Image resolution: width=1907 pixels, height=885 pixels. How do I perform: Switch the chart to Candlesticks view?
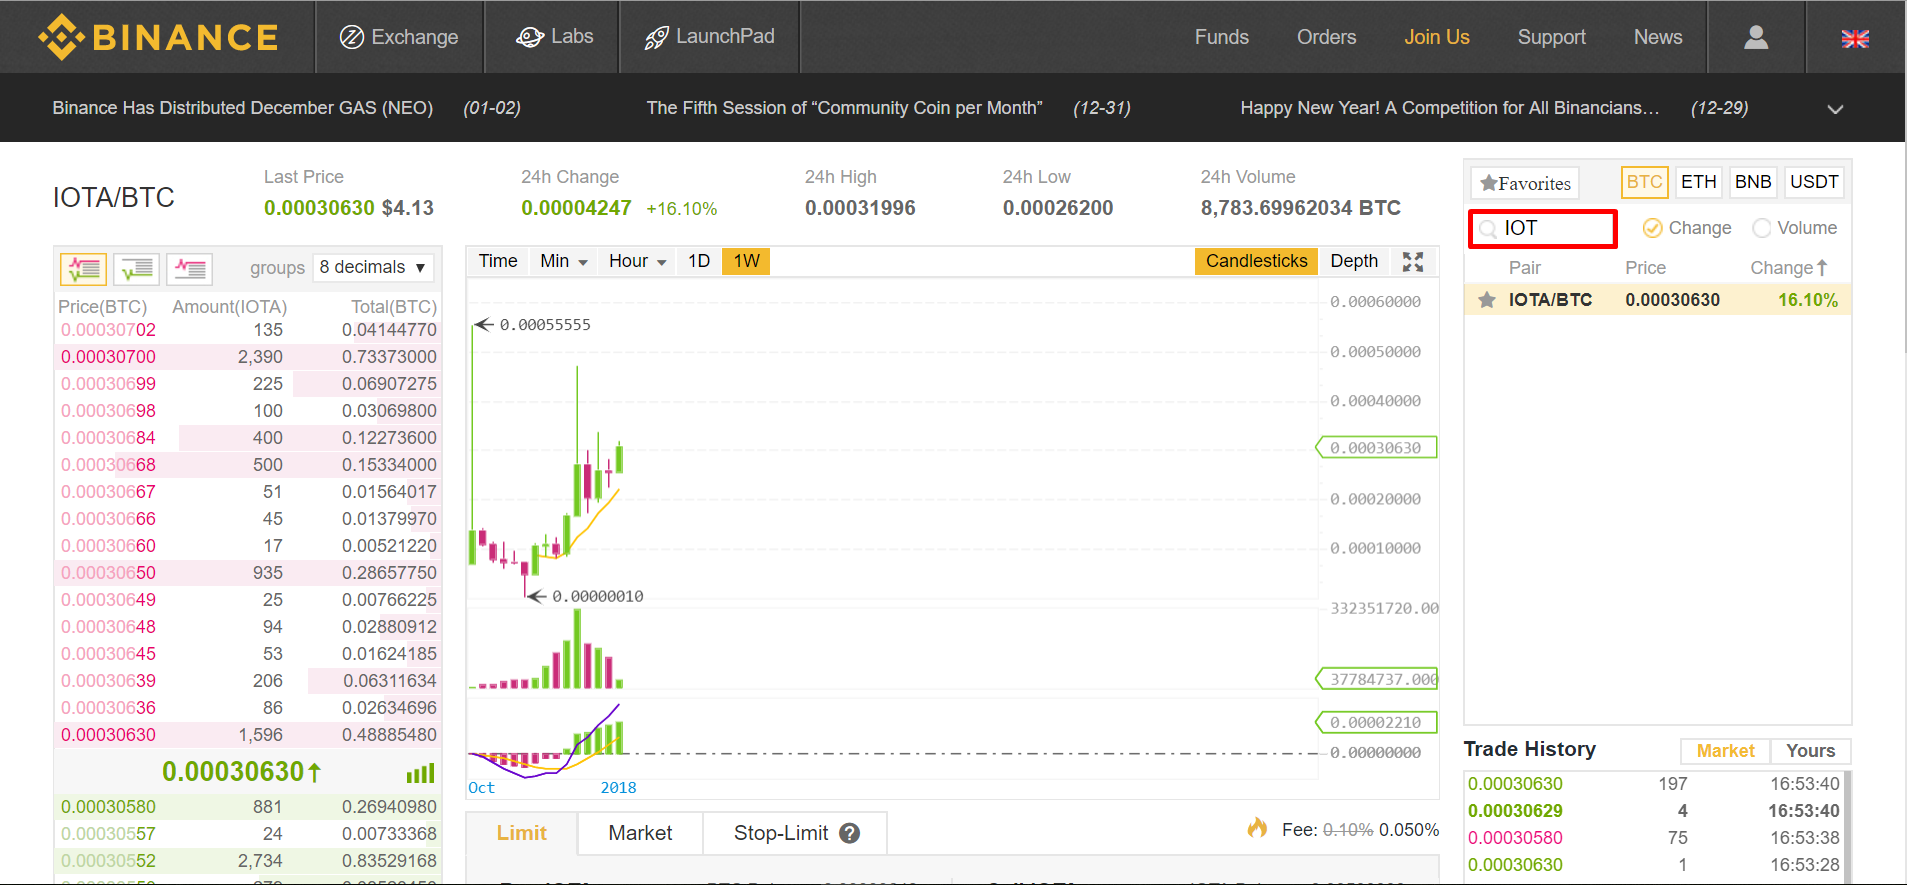(x=1256, y=261)
